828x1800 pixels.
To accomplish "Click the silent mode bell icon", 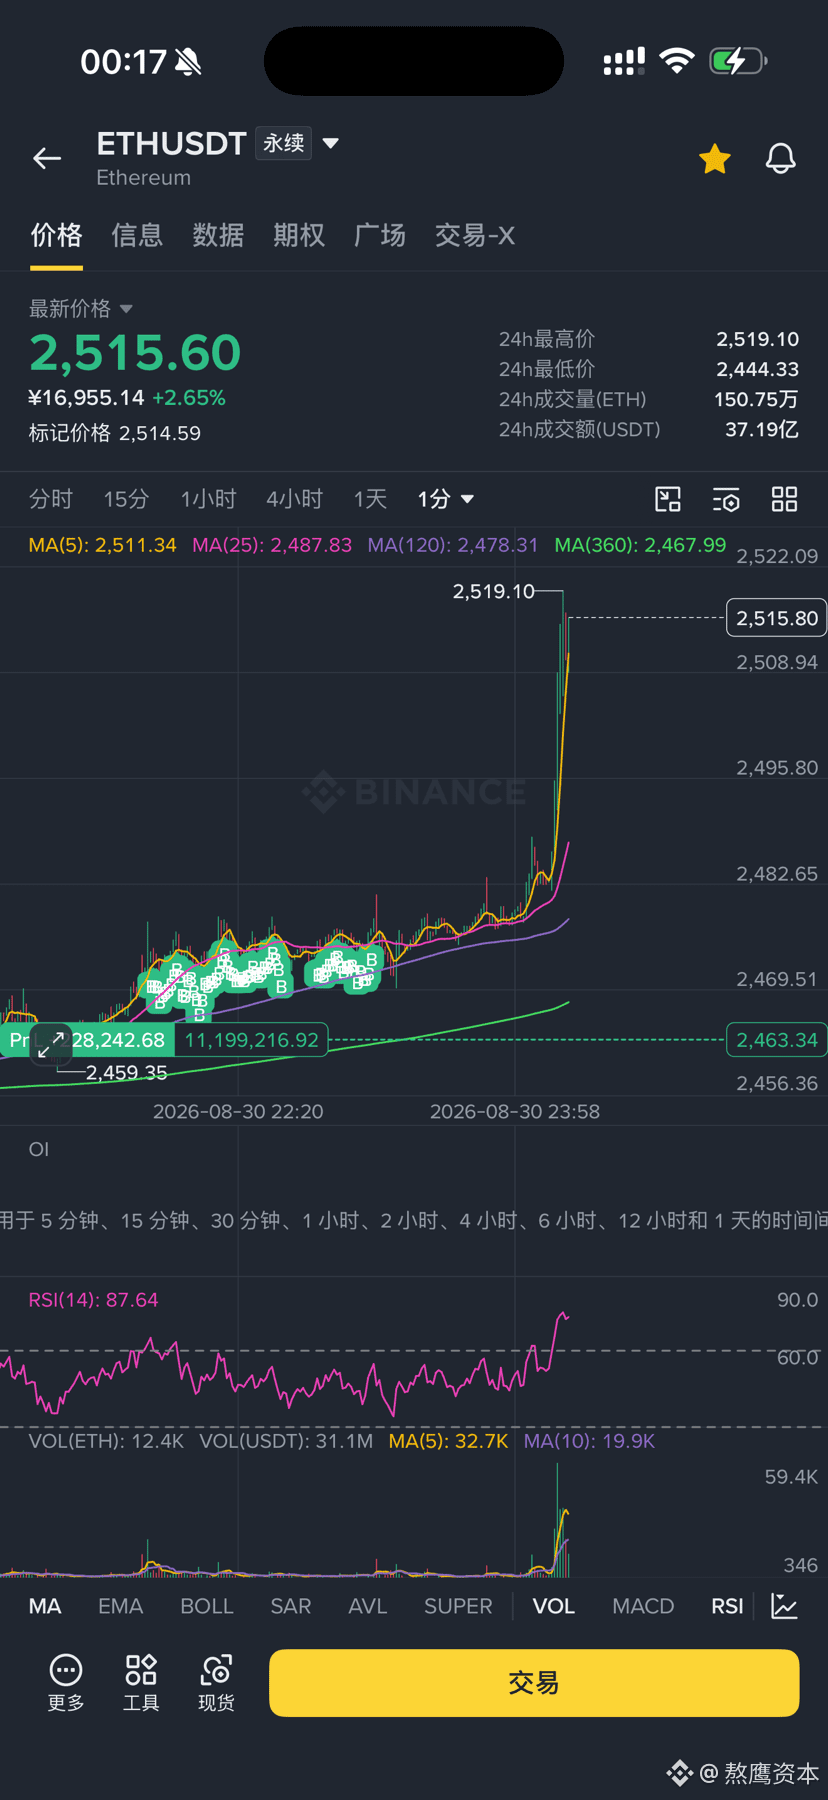I will tap(188, 62).
